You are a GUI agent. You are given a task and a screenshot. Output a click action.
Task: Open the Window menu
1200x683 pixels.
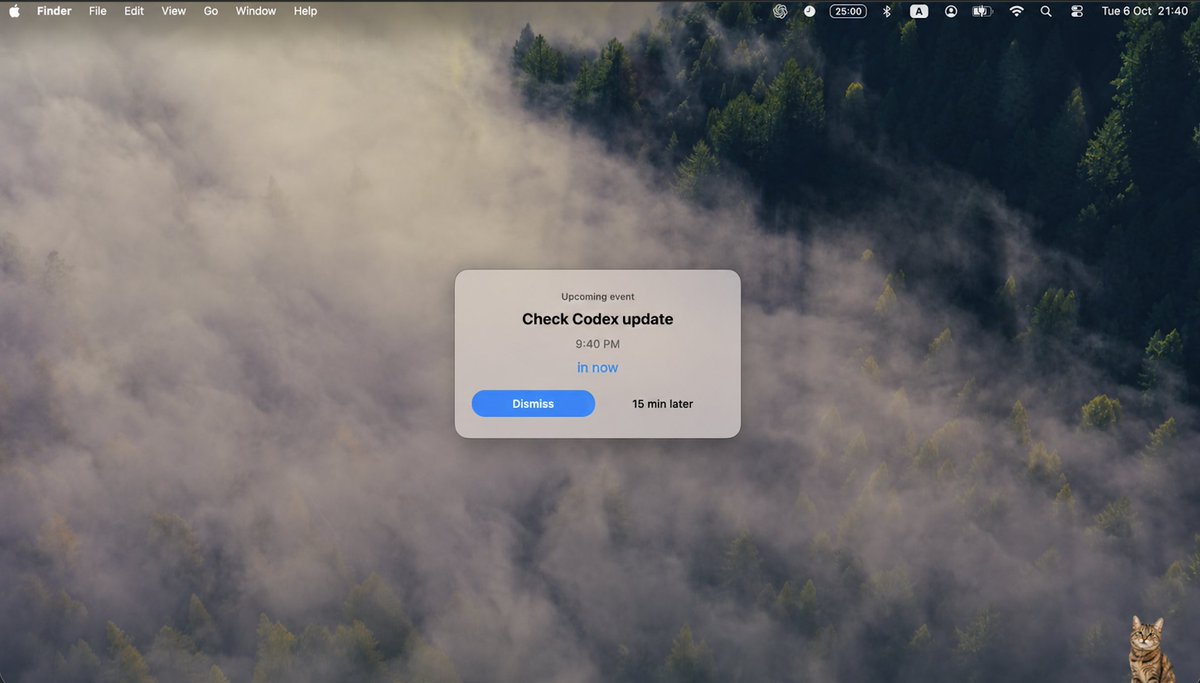pyautogui.click(x=256, y=11)
